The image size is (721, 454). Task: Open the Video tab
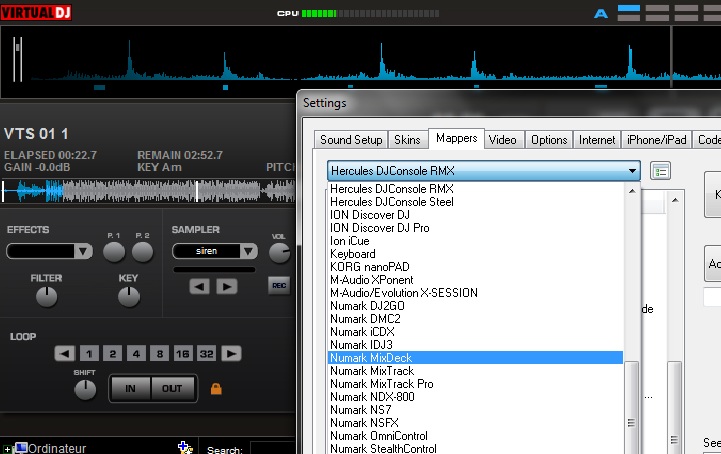point(503,140)
